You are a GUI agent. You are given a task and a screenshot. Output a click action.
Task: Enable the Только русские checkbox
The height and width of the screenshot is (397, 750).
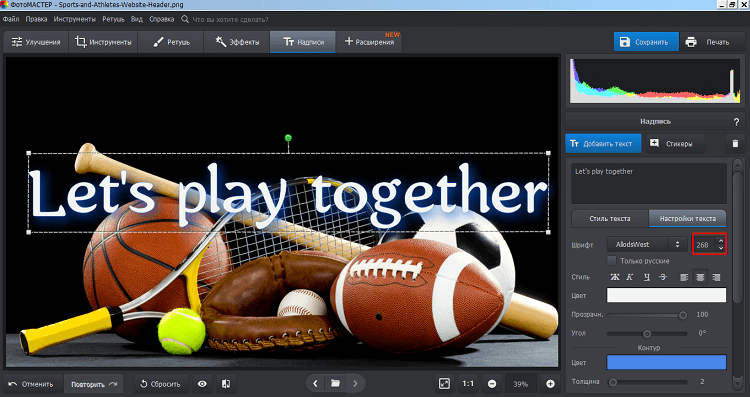coord(611,261)
